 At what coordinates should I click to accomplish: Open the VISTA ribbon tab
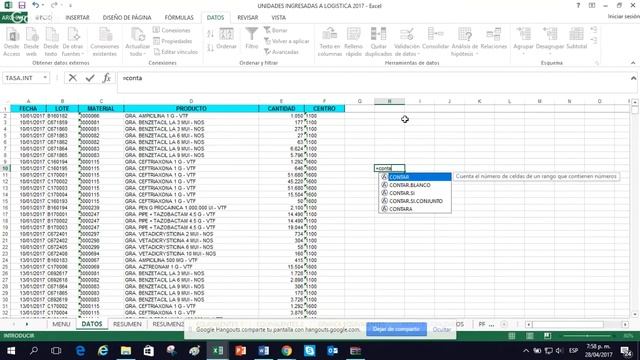pyautogui.click(x=278, y=18)
